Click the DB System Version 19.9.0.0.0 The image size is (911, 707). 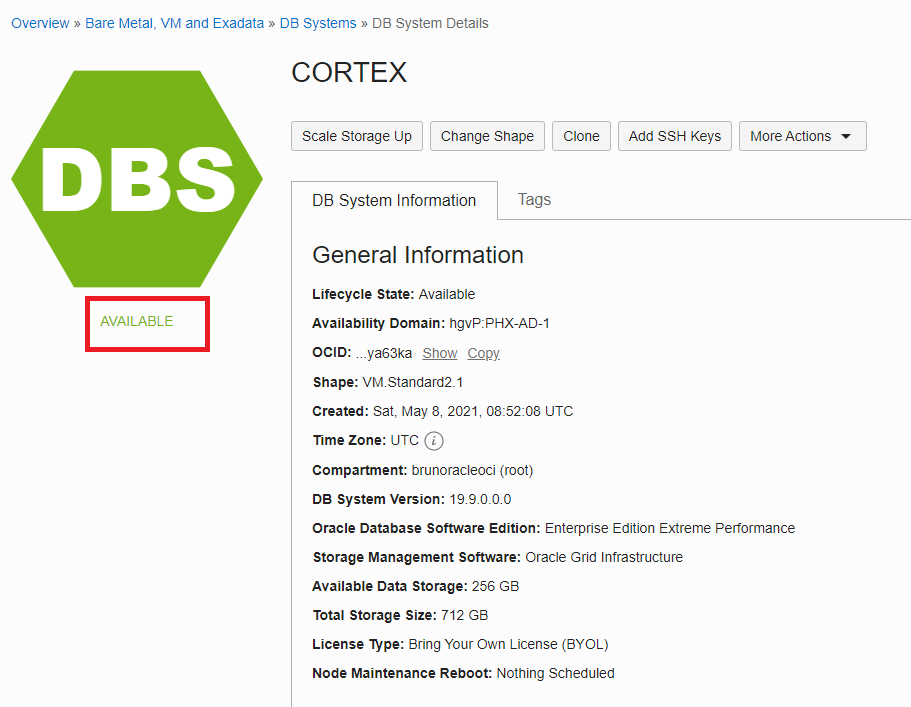coord(480,499)
